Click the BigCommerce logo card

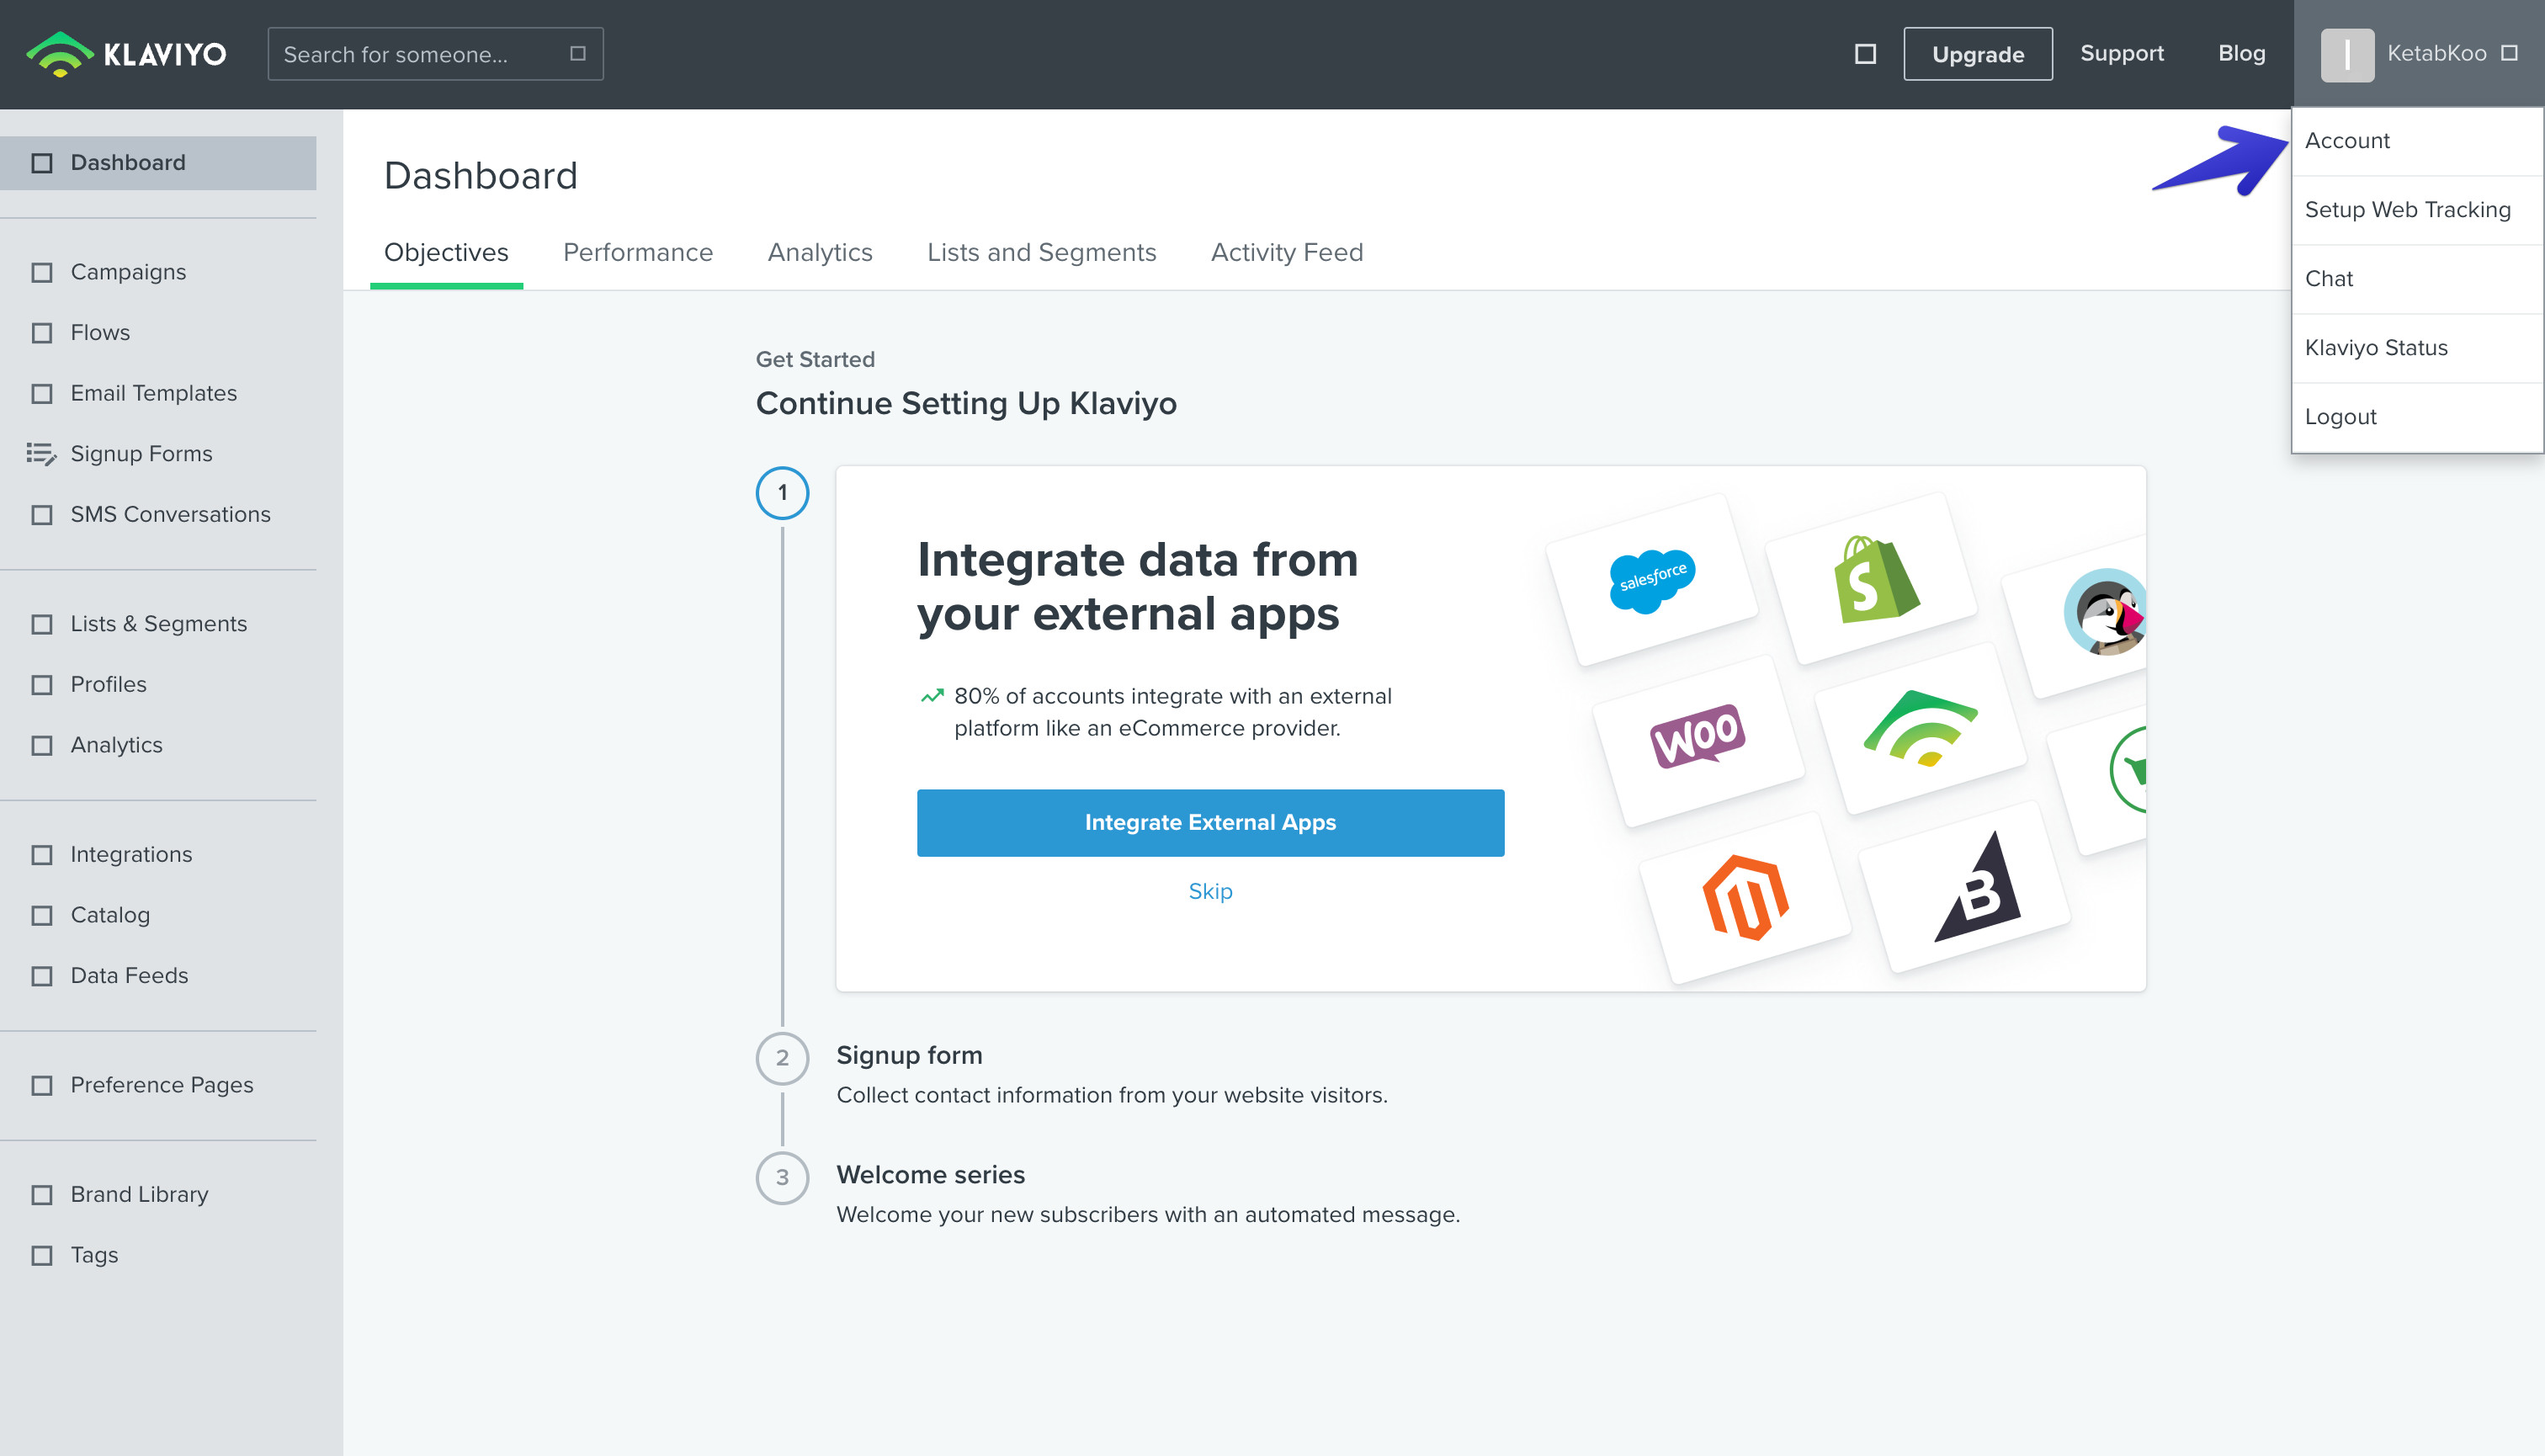1965,888
